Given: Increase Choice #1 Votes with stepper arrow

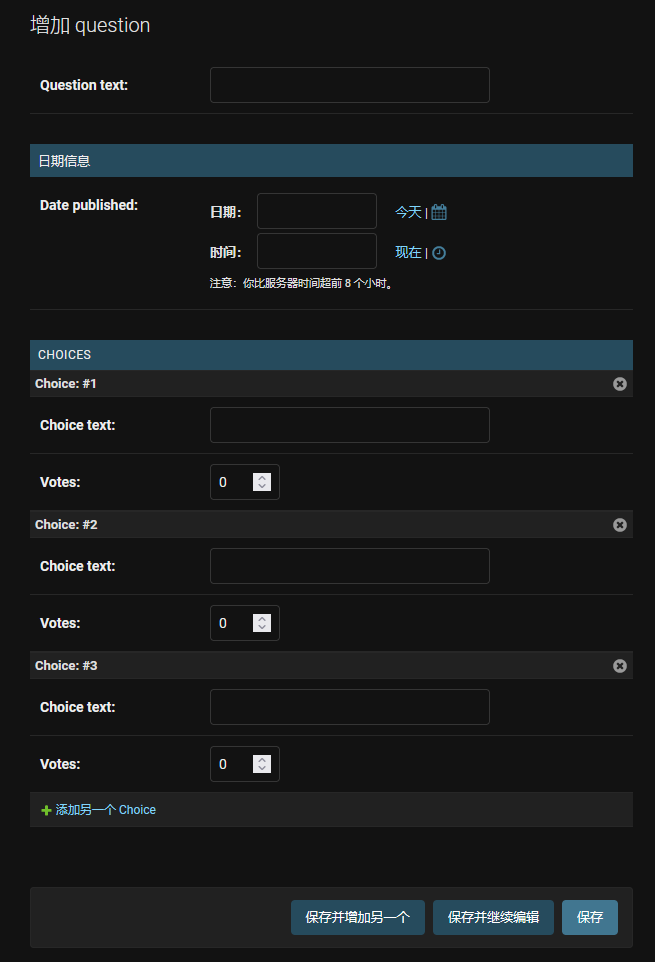Looking at the screenshot, I should coord(262,478).
